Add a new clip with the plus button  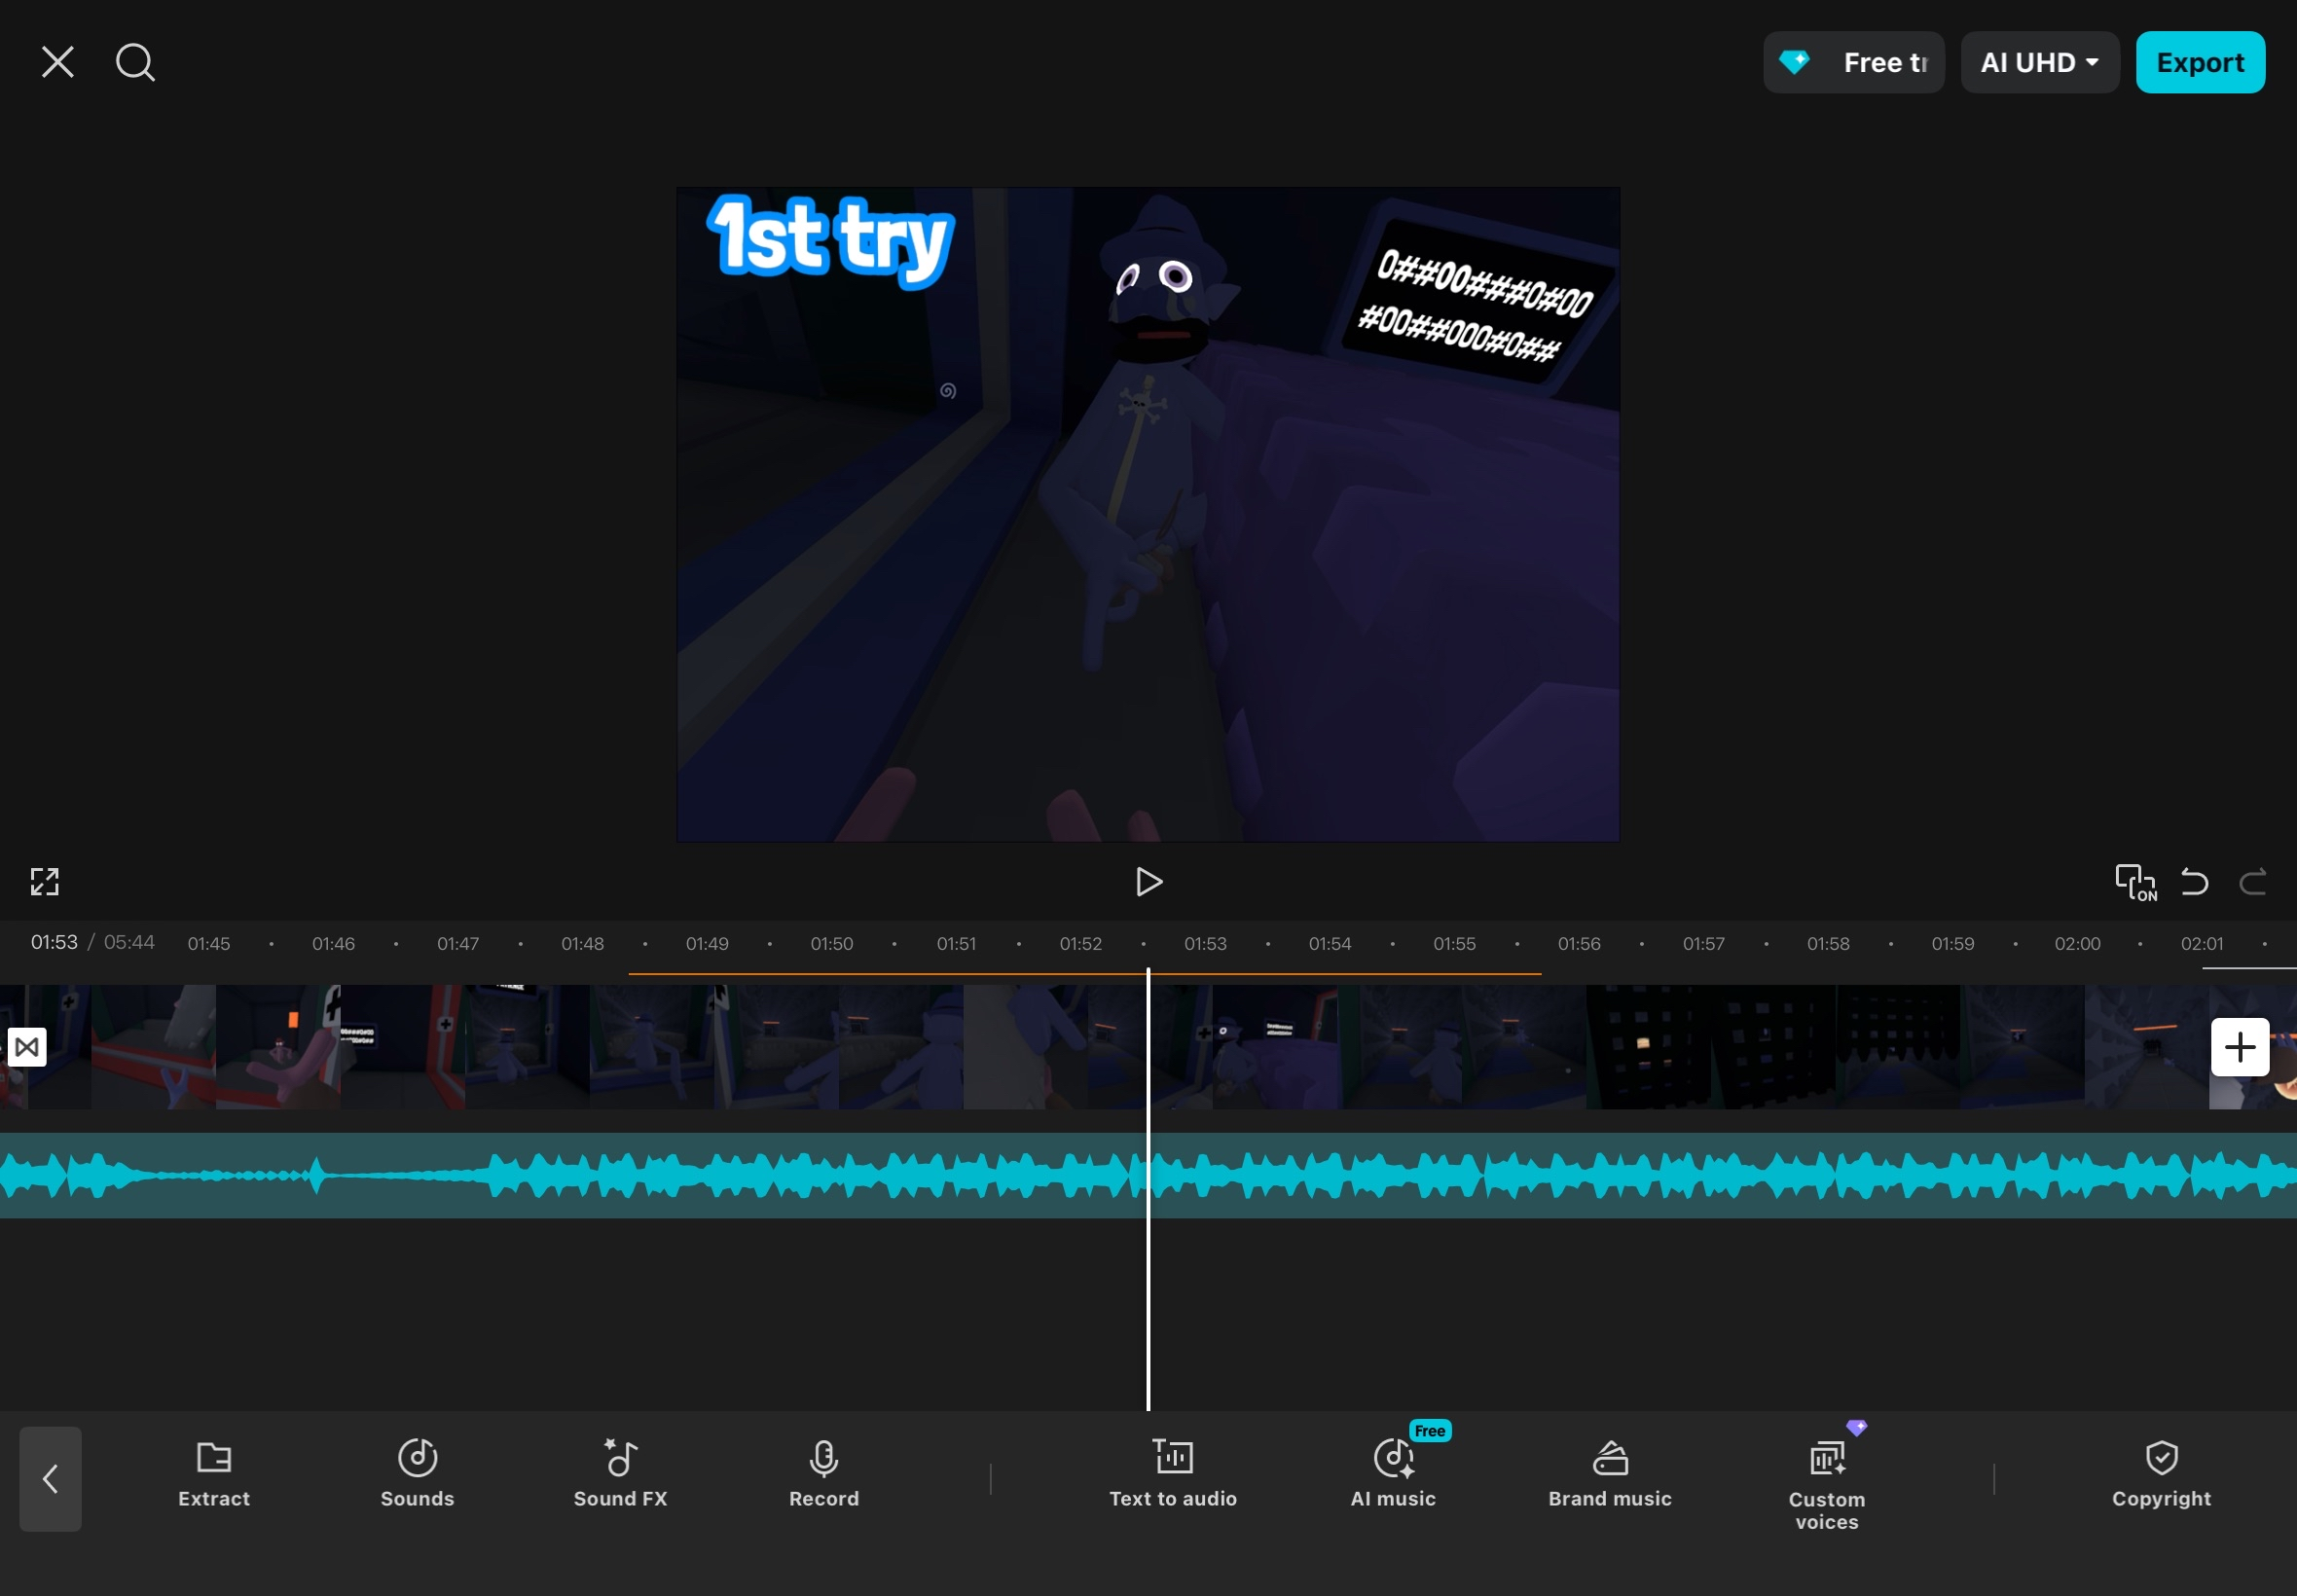[2240, 1047]
